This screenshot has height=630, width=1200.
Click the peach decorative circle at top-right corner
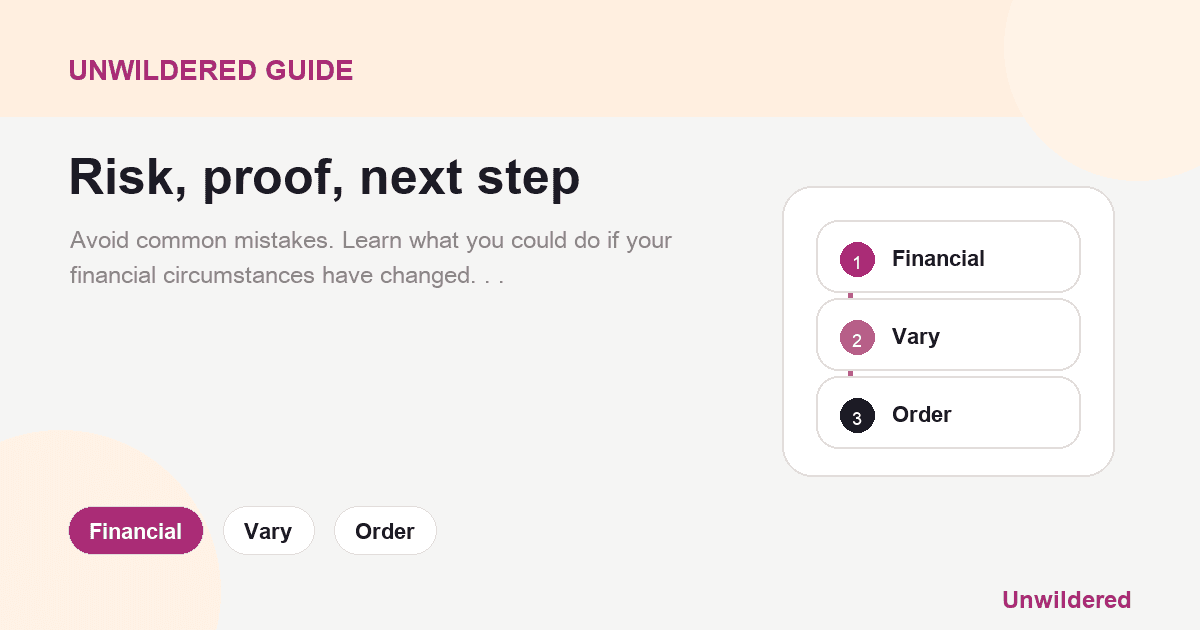(1110, 80)
